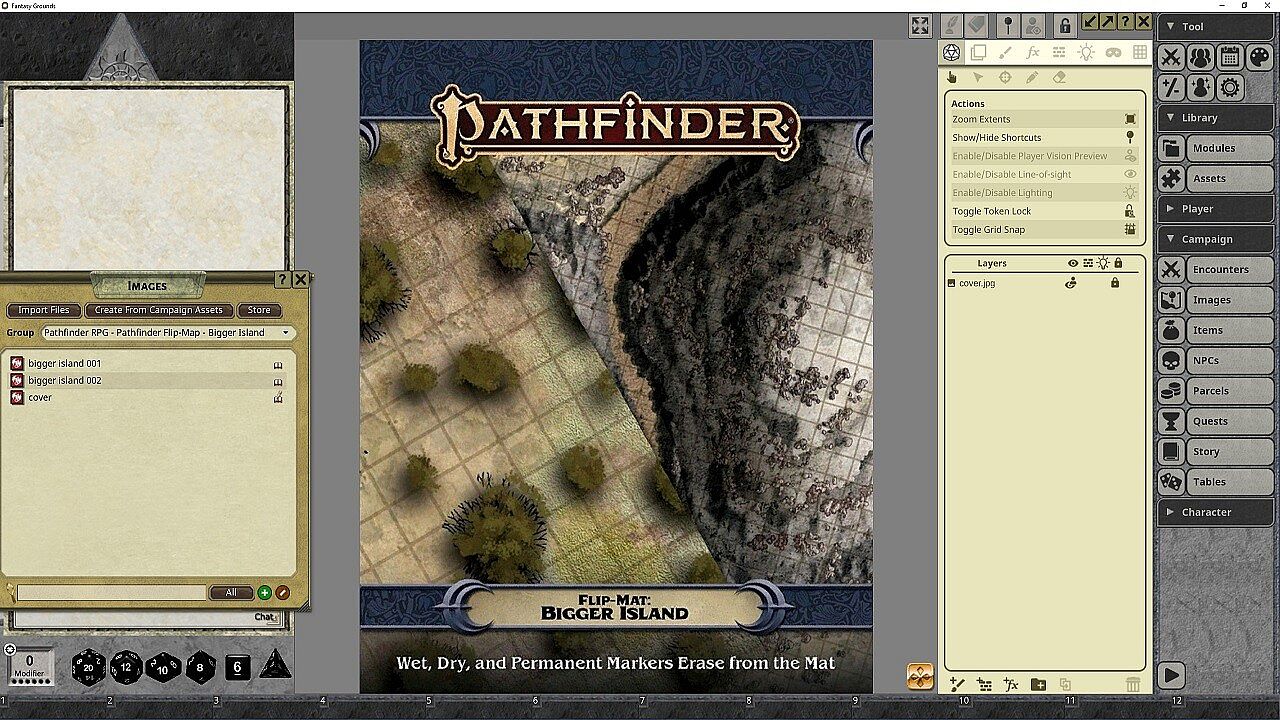Open the plus/minus modifiers tool

(1172, 88)
